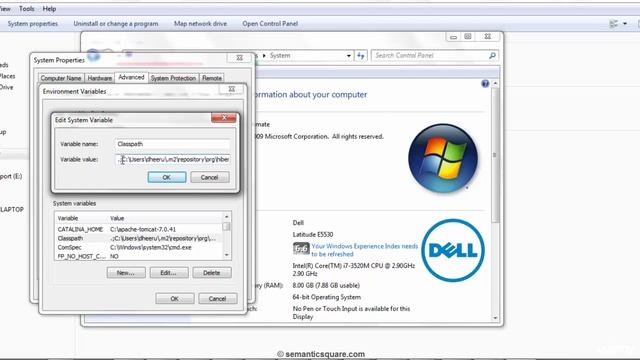Image resolution: width=640 pixels, height=360 pixels.
Task: Open the view options dropdown arrow
Action: [x=625, y=24]
